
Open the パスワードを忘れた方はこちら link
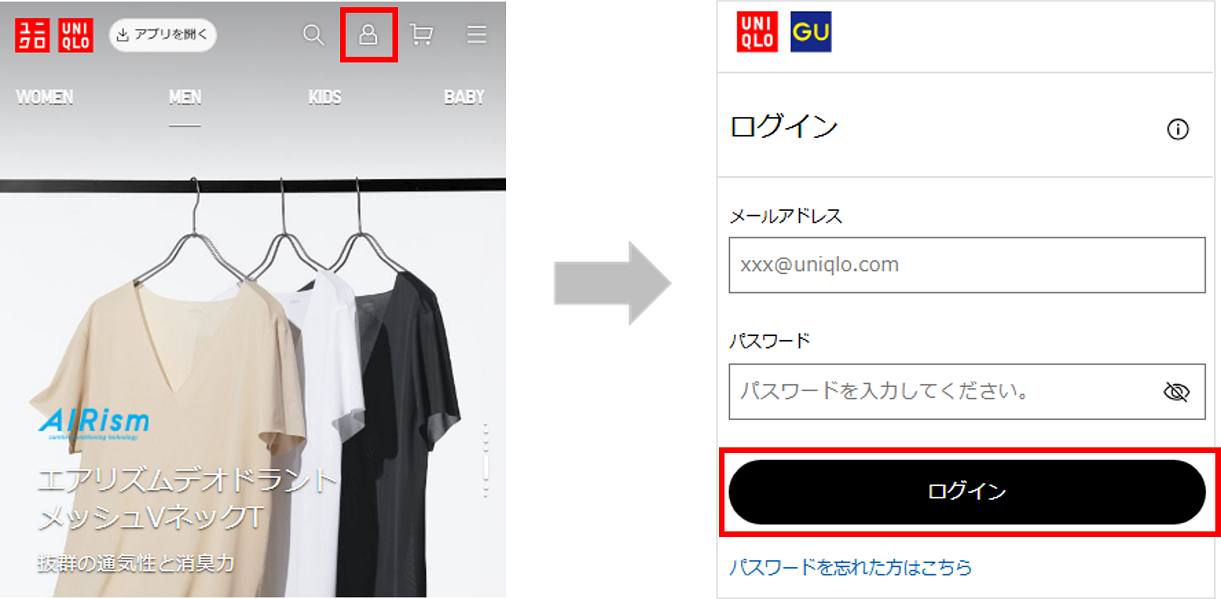click(x=850, y=567)
